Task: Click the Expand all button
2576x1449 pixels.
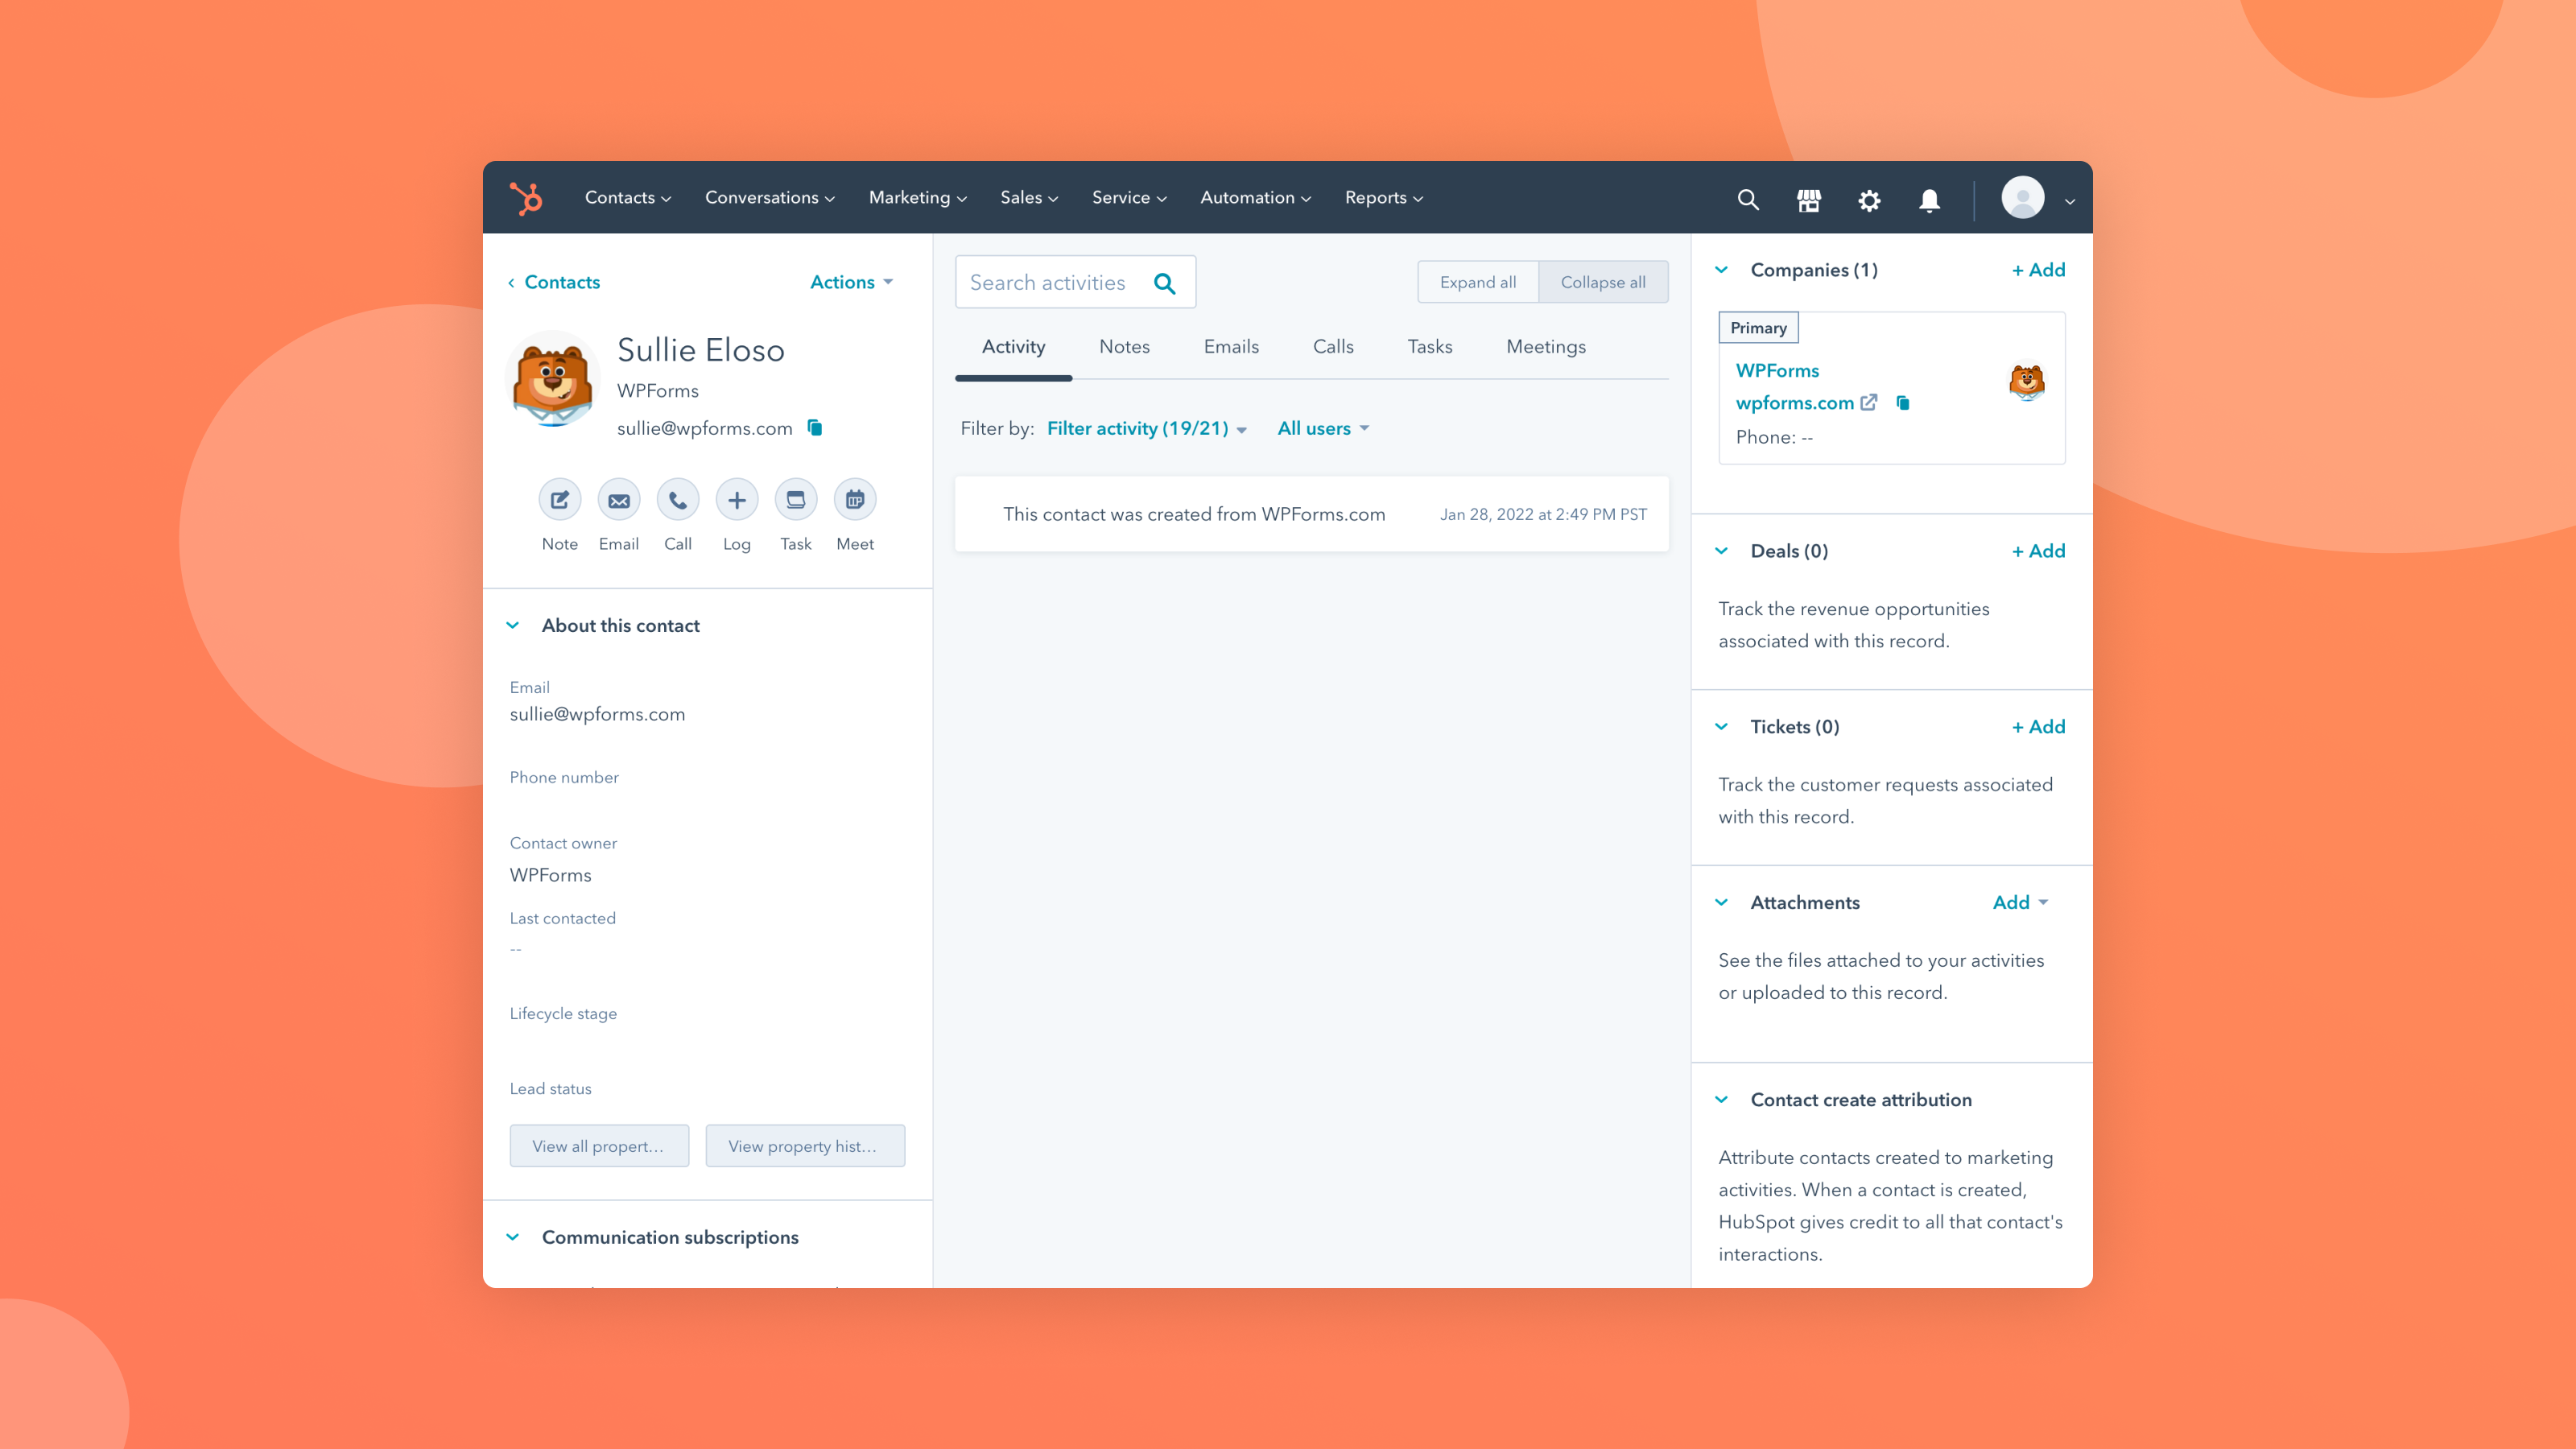Action: pyautogui.click(x=1477, y=282)
